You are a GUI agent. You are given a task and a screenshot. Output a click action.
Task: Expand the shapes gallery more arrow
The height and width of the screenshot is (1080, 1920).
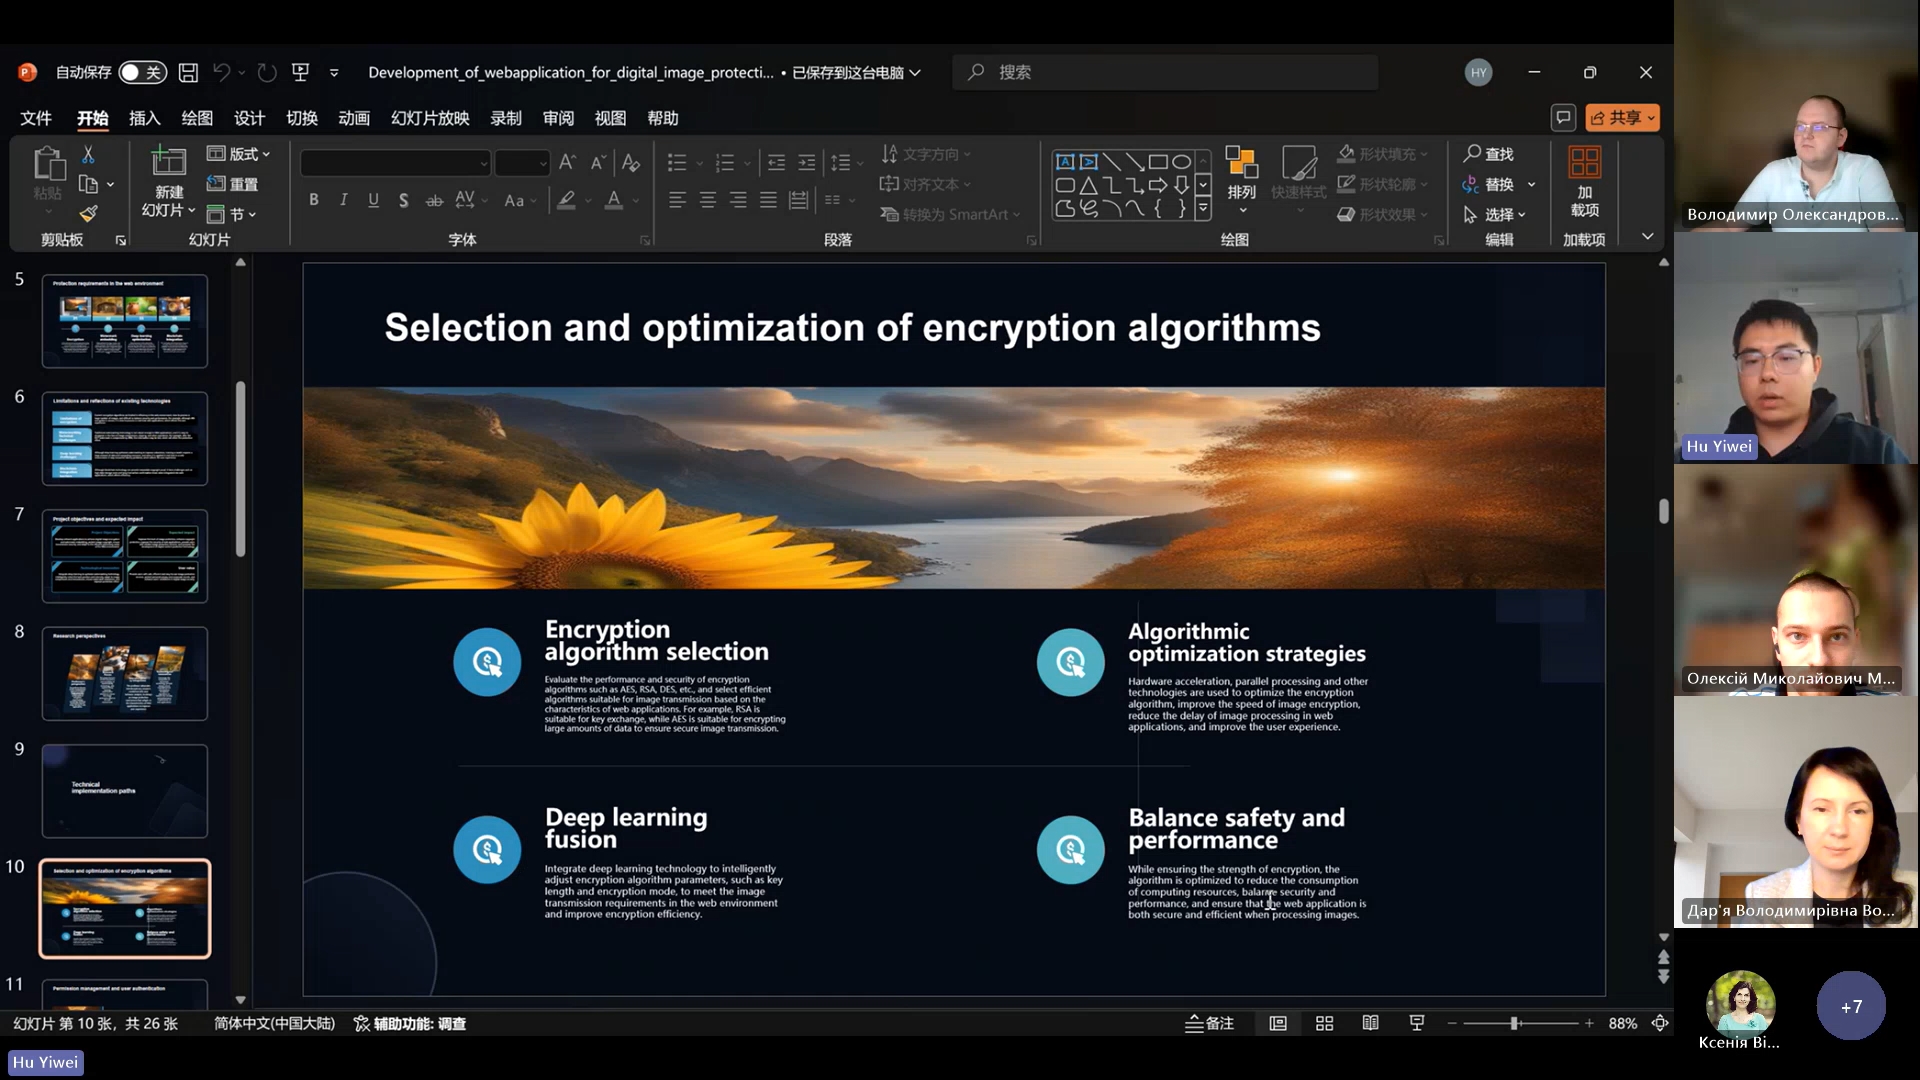pyautogui.click(x=1203, y=208)
